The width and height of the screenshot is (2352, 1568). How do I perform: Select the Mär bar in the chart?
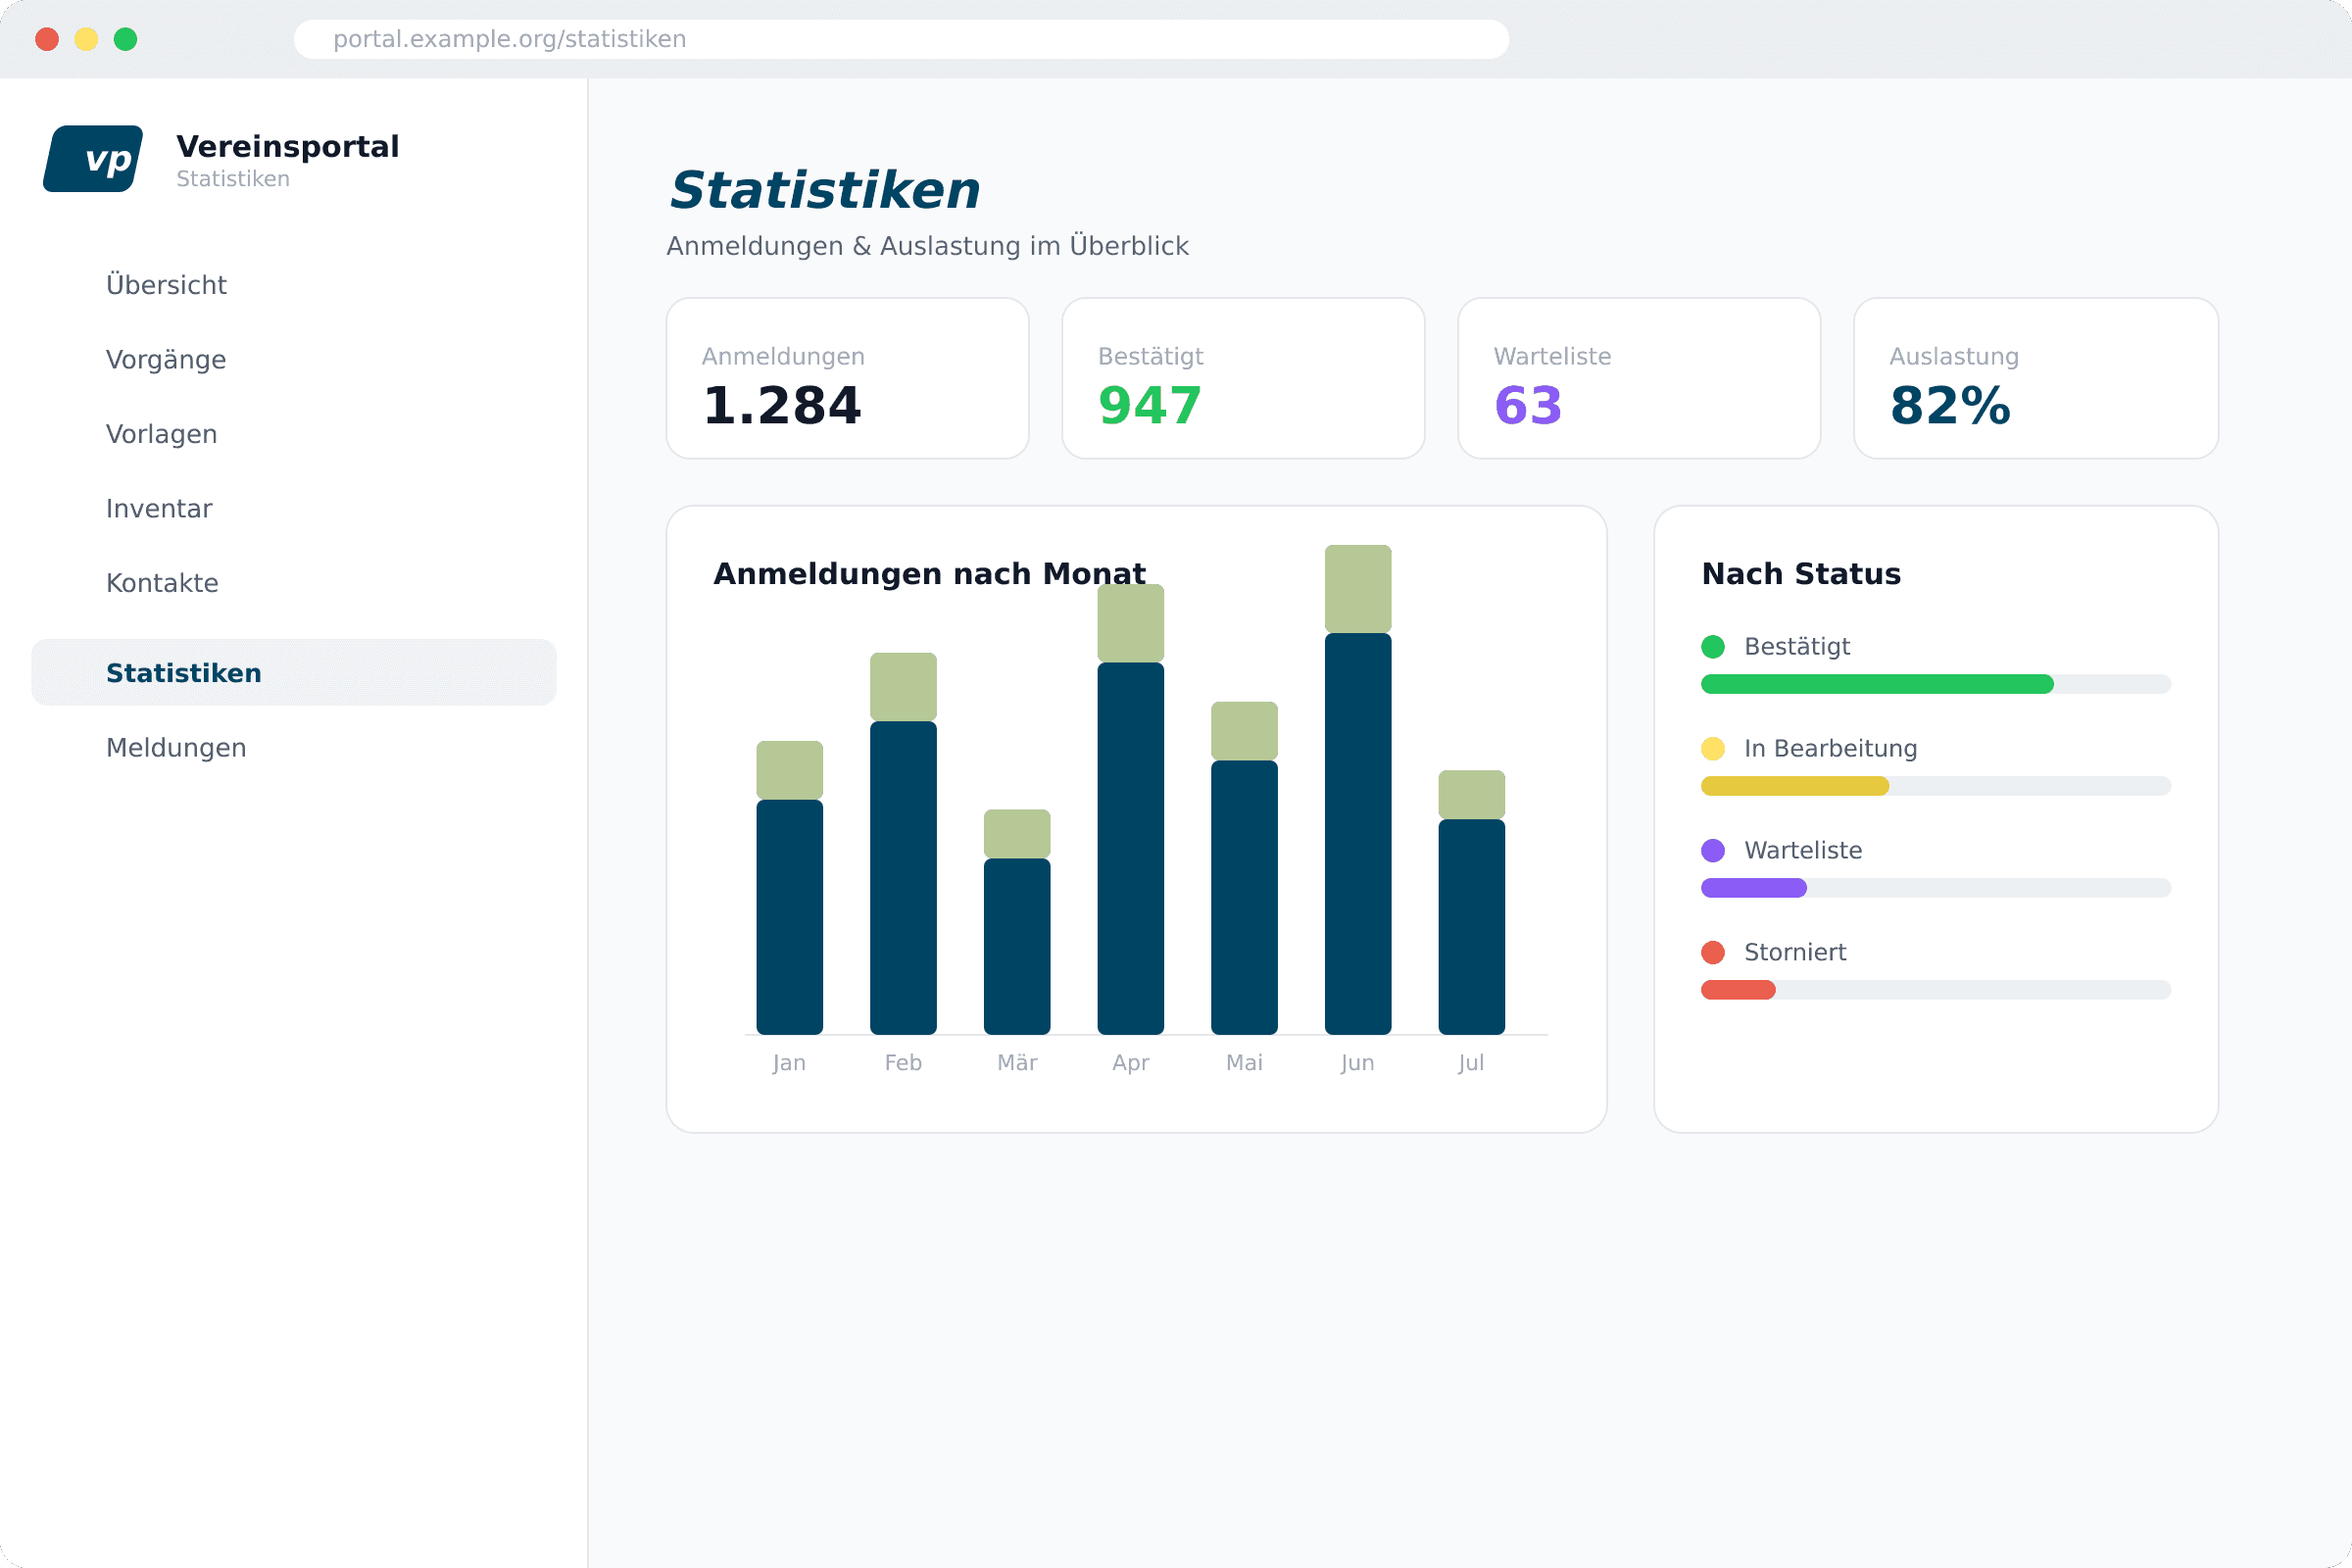1017,922
